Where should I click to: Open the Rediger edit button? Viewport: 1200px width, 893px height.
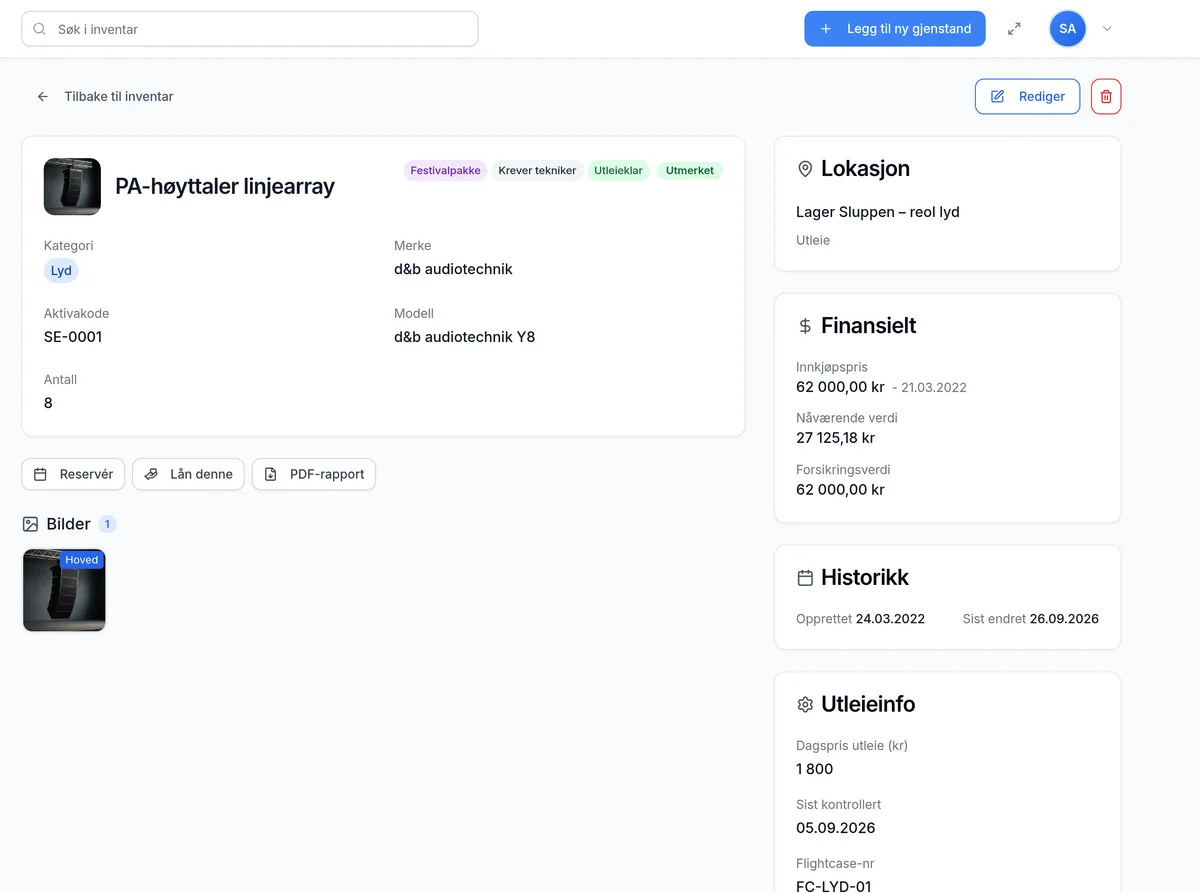tap(1027, 96)
